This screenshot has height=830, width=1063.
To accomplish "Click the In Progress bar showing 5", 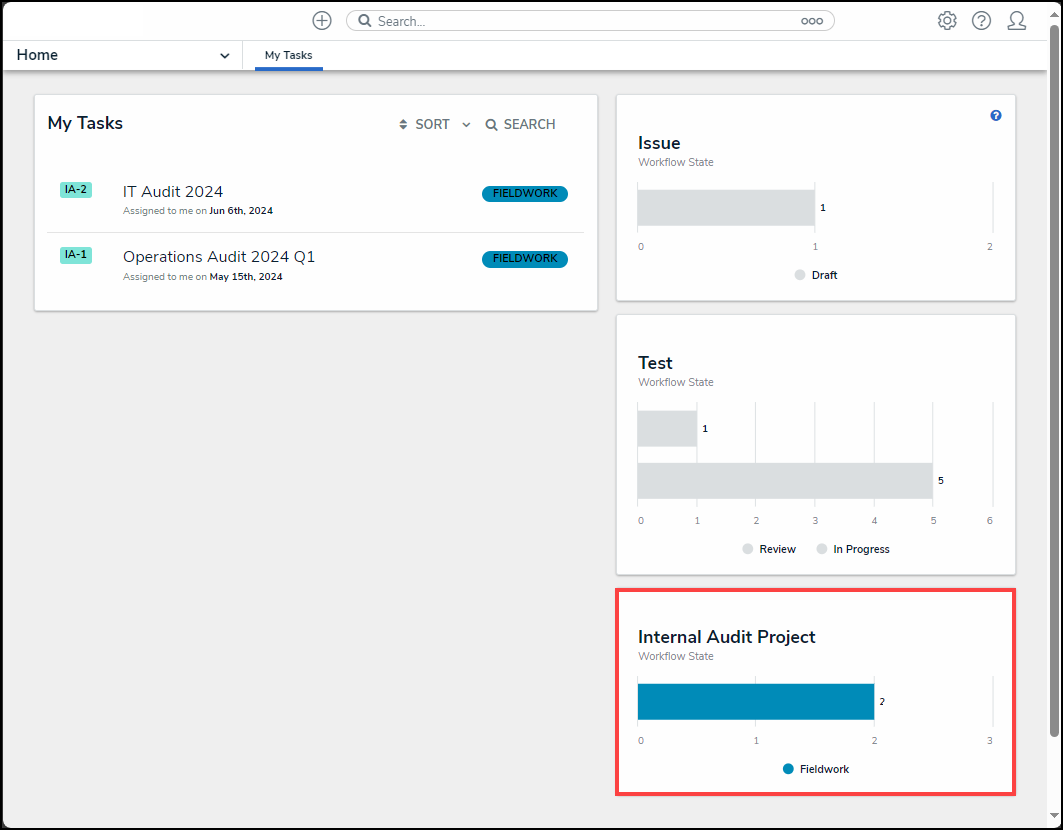I will click(x=785, y=481).
